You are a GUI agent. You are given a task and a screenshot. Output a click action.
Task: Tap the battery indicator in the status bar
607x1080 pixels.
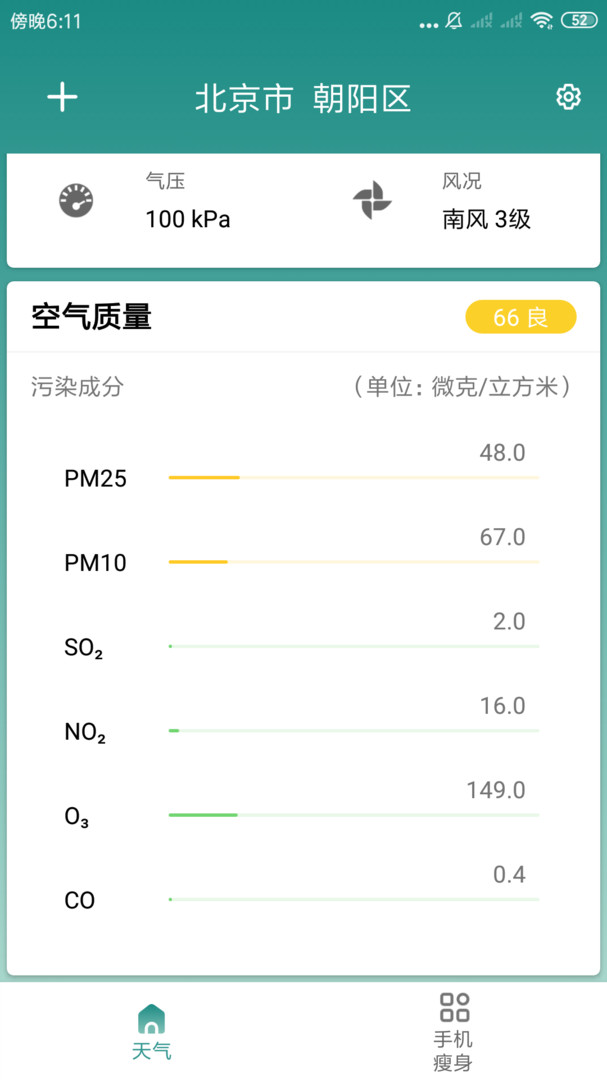(579, 20)
